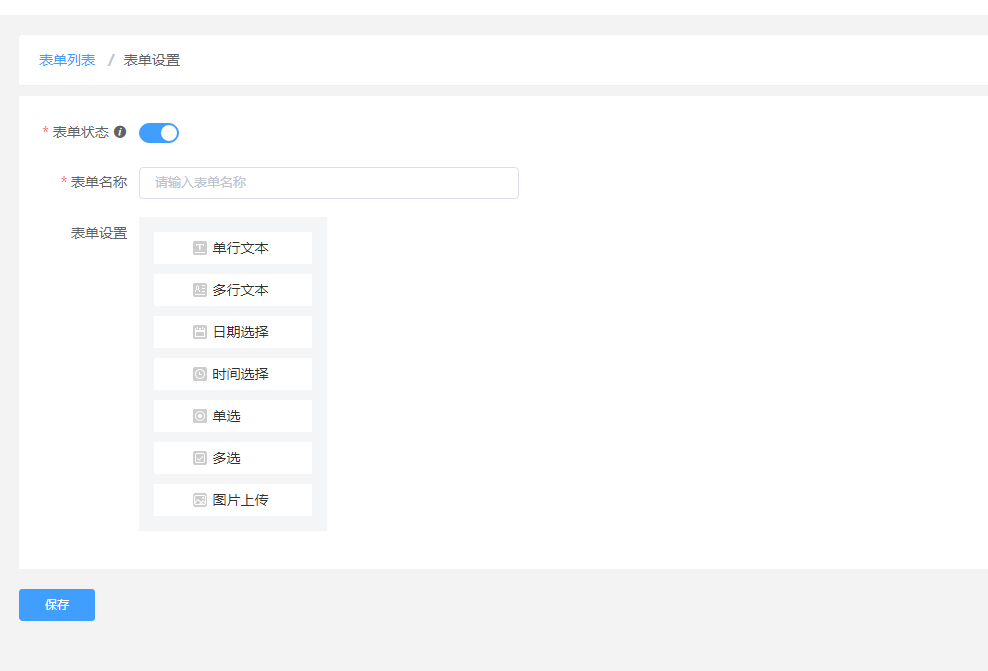Click the 日期选择 calendar icon
The width and height of the screenshot is (988, 671).
coord(200,332)
